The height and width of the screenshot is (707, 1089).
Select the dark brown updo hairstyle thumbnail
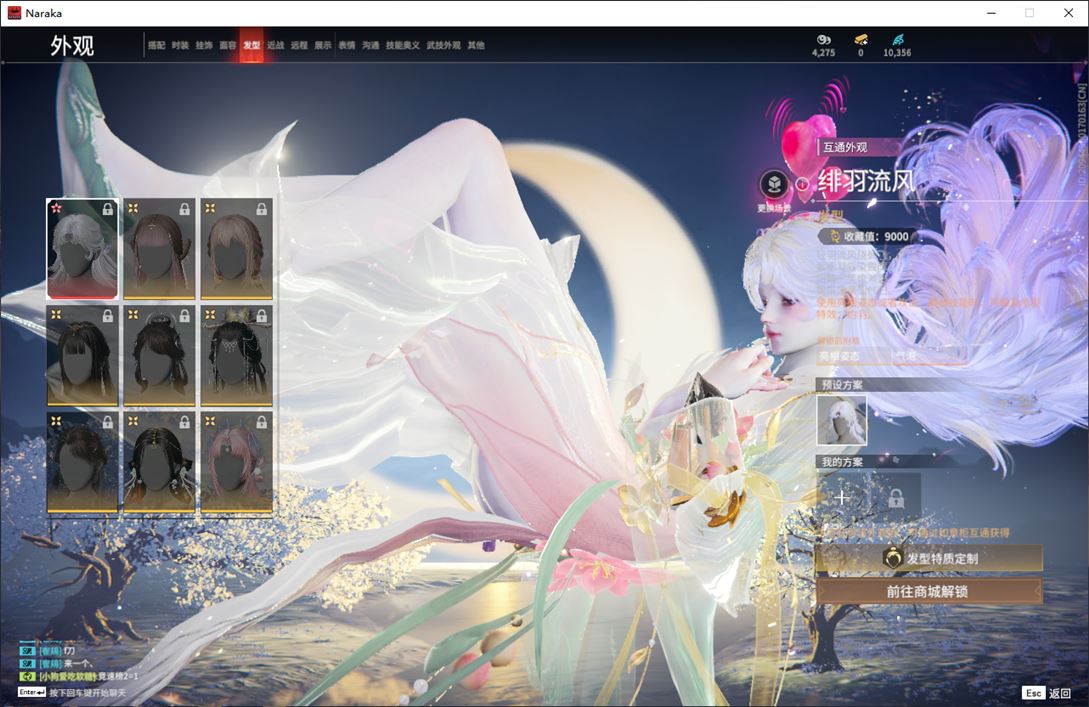[x=82, y=463]
